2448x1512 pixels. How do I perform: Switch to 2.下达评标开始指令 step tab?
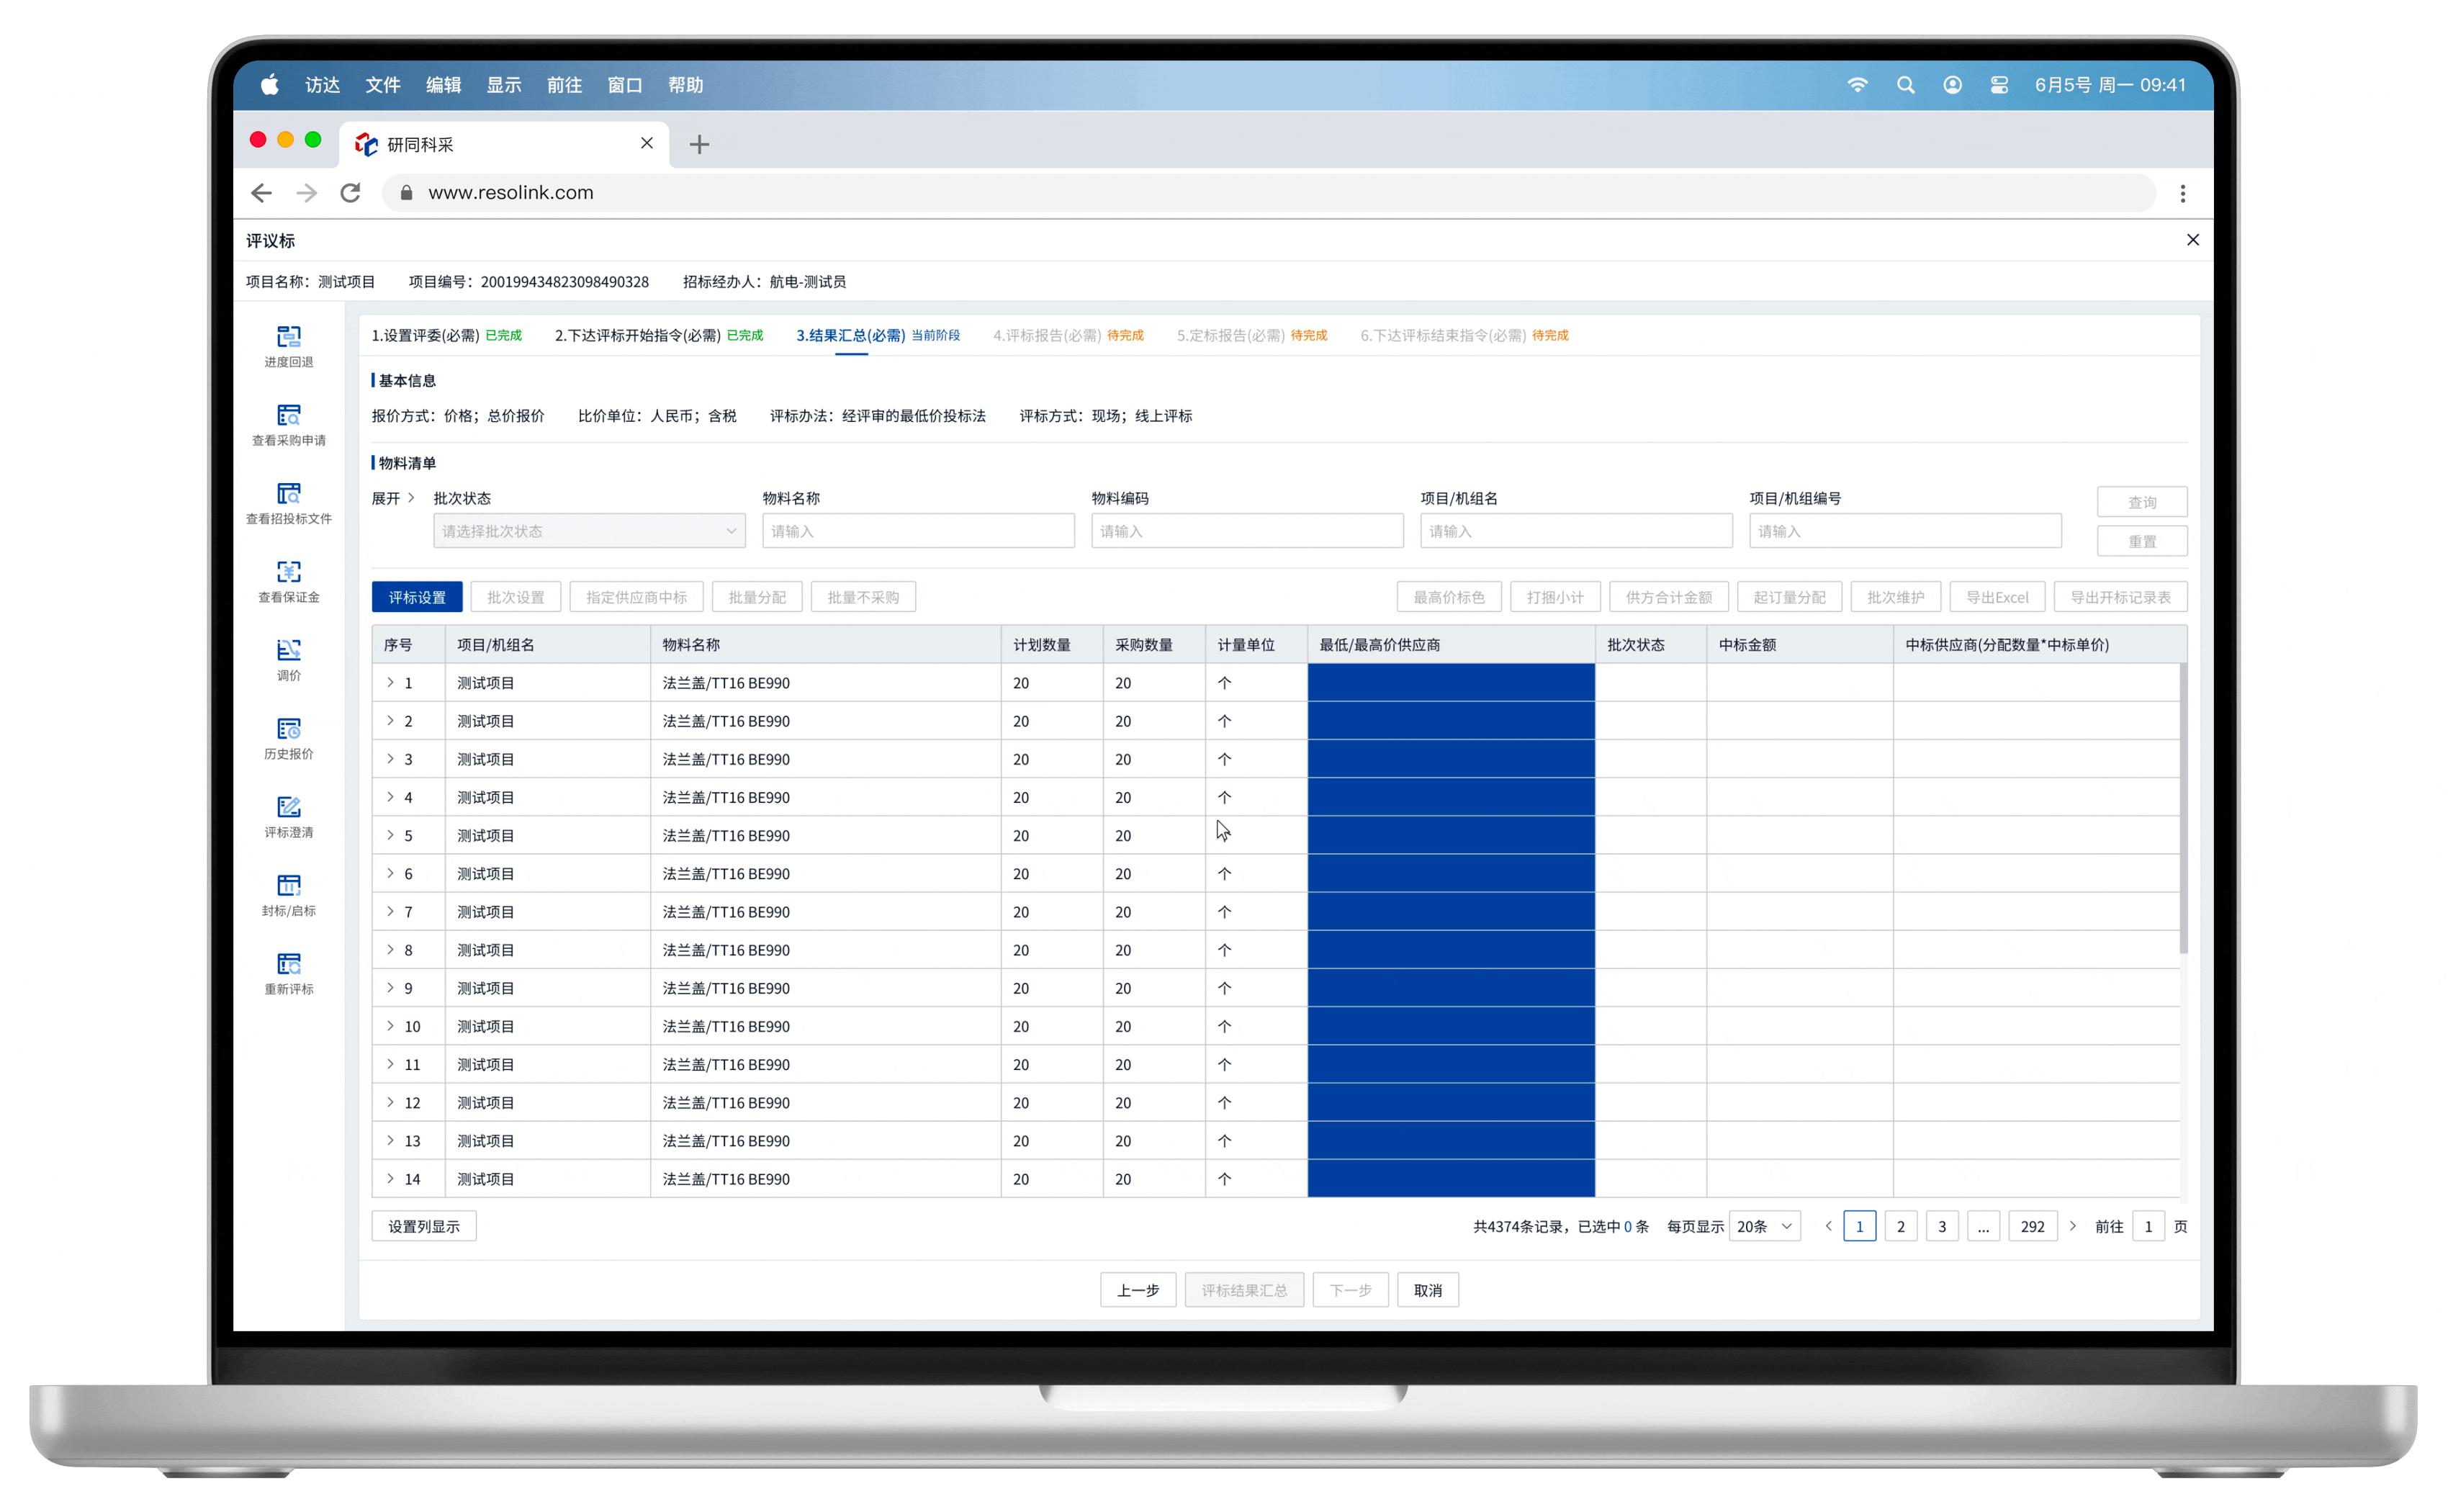(x=658, y=335)
